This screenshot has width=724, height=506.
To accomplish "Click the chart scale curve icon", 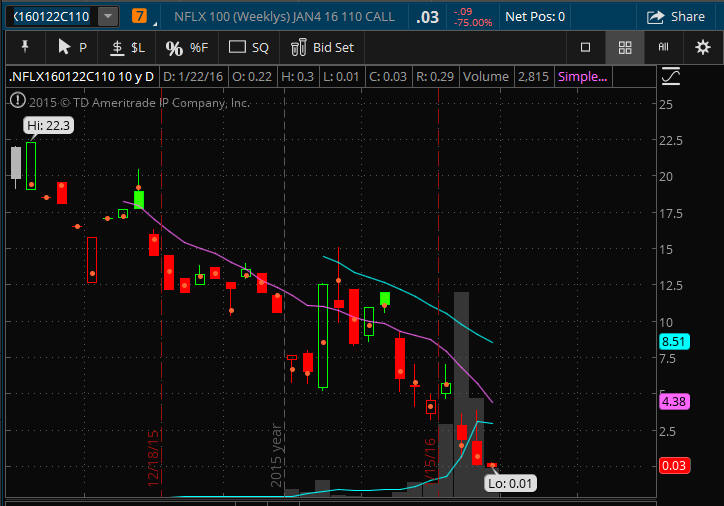I will click(671, 76).
